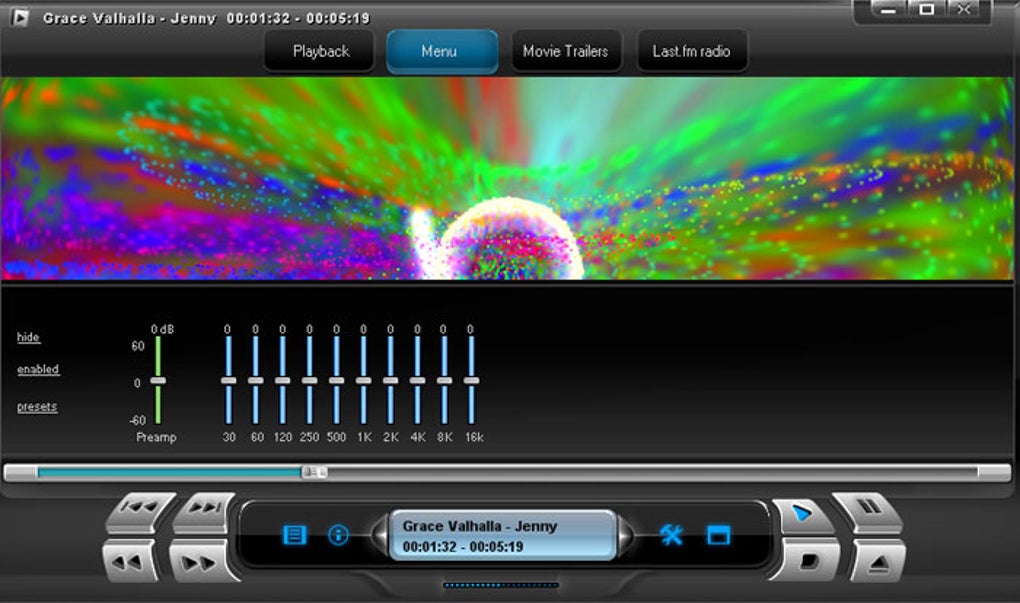Click the 1K band slider

pyautogui.click(x=364, y=381)
